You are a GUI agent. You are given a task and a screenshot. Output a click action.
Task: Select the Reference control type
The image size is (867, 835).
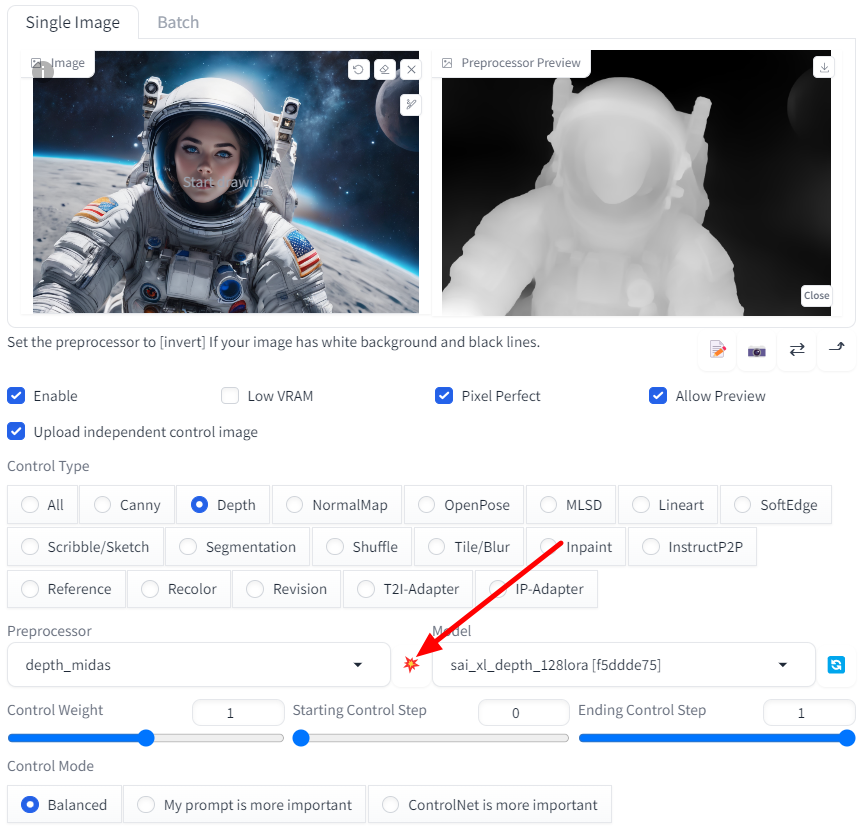66,588
